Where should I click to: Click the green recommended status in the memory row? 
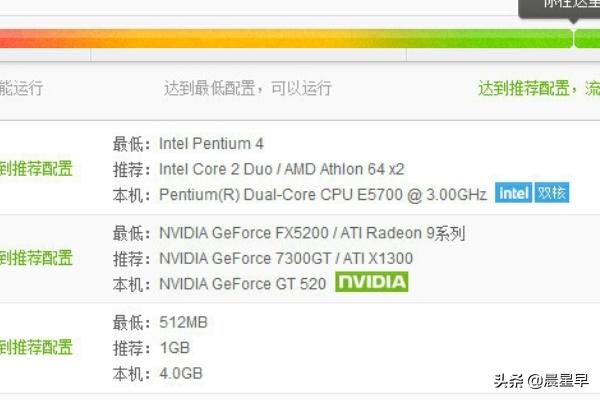(x=36, y=347)
